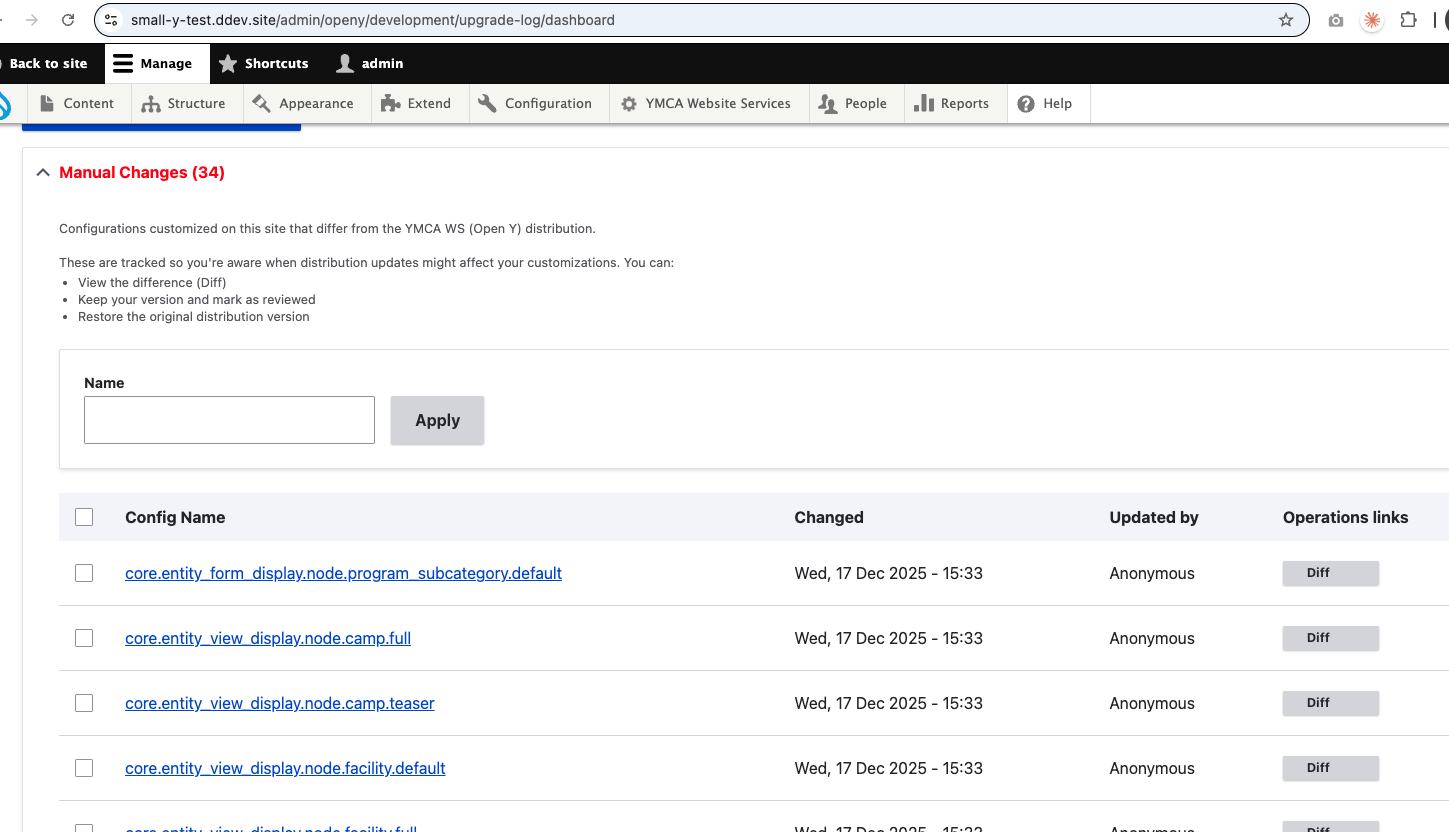Open the core.entity_view_display.node.camp.full link
The image size is (1449, 832).
[x=268, y=638]
